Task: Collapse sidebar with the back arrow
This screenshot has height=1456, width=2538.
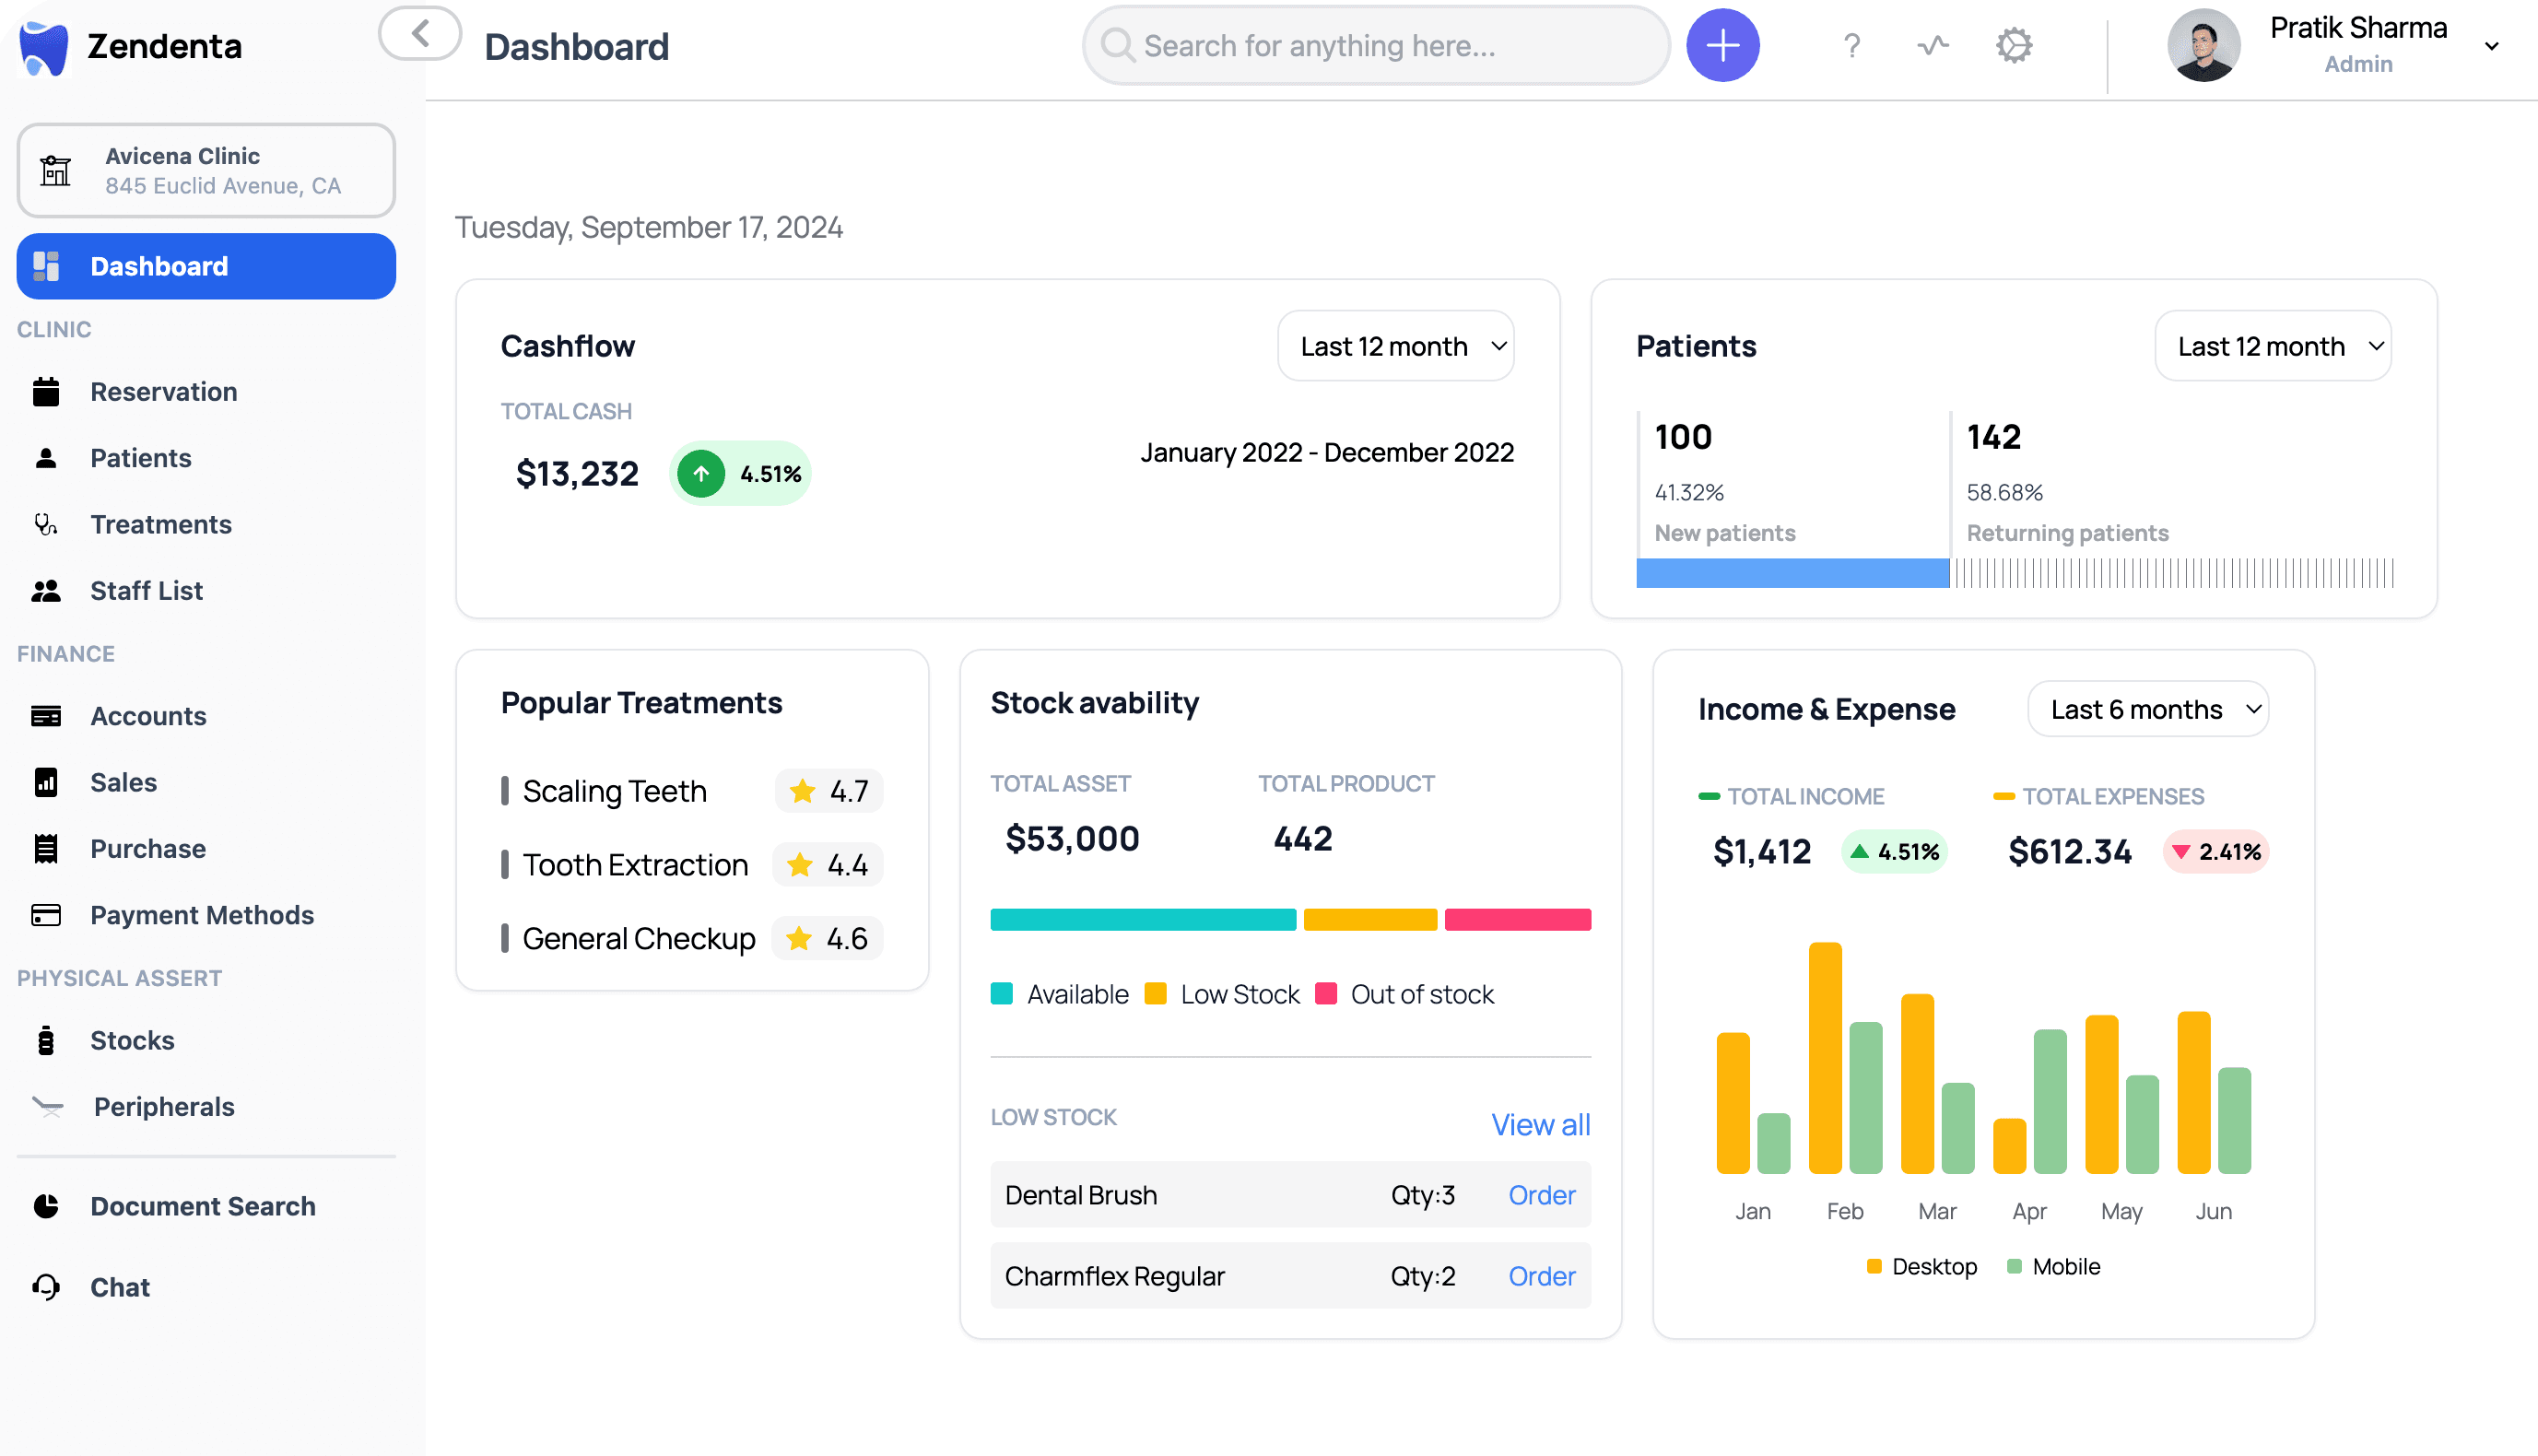Action: [420, 34]
